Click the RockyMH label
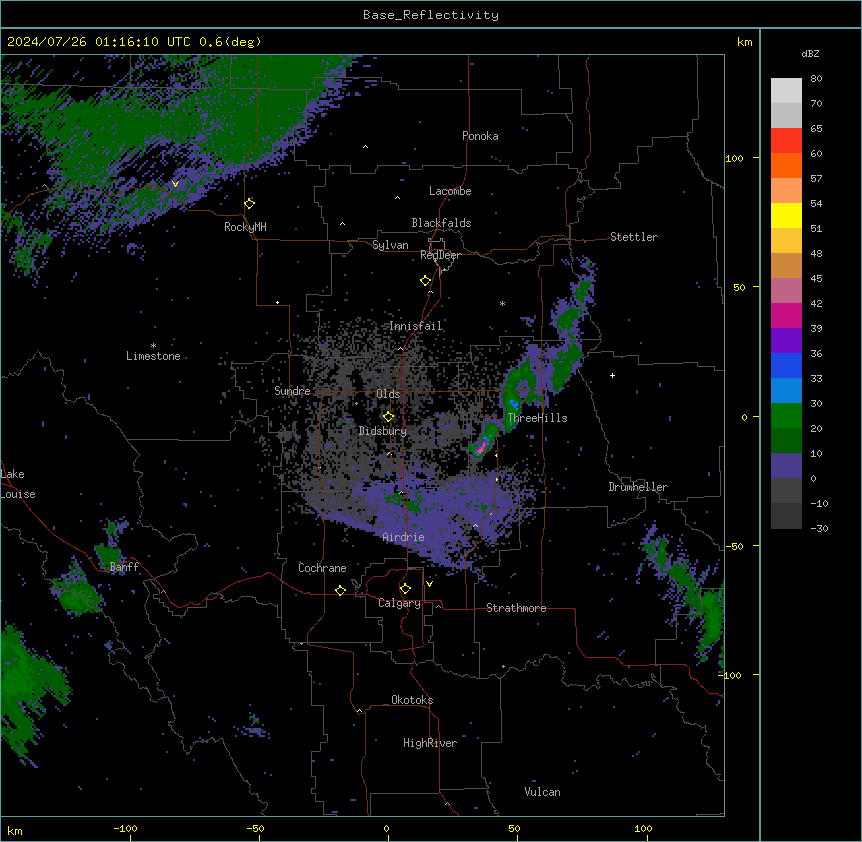Screen dimensions: 862x842 245,227
